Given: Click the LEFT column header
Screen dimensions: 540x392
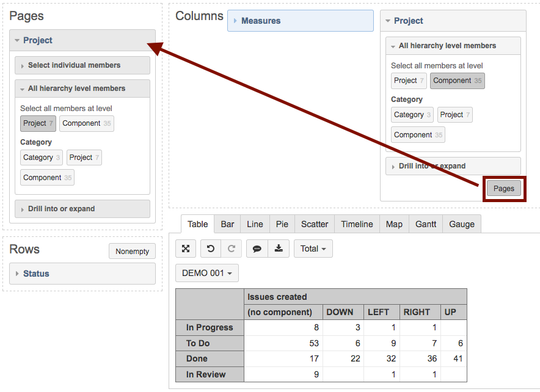Looking at the screenshot, I should coord(382,312).
